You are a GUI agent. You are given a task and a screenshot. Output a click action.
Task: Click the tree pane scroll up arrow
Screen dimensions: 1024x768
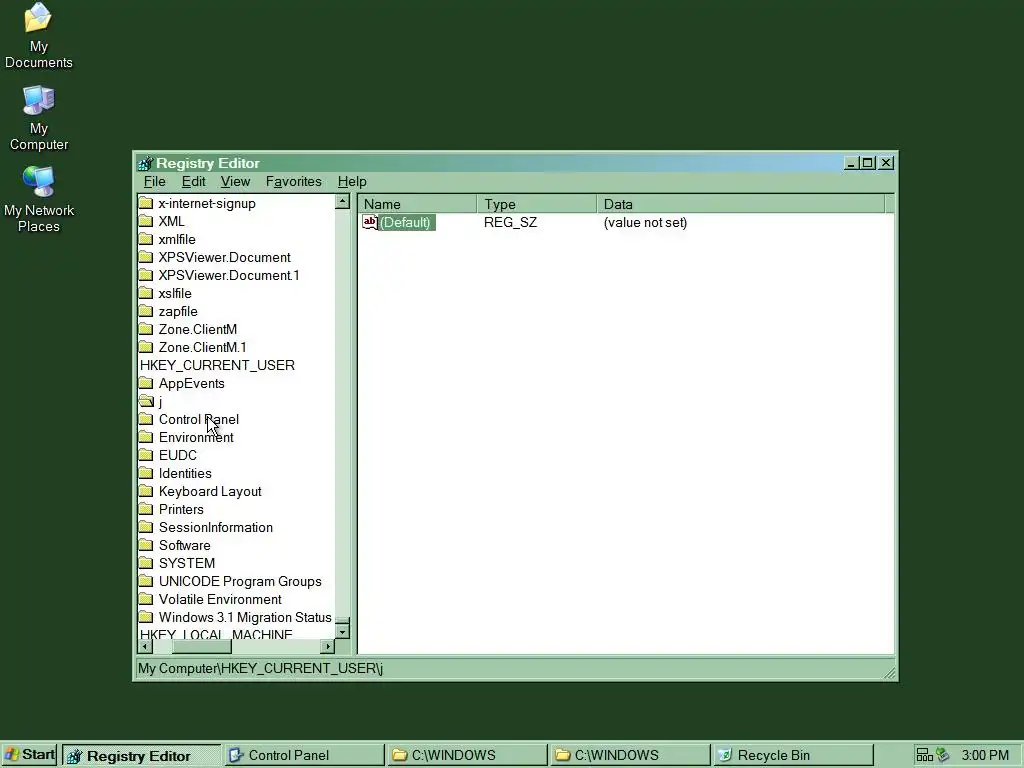click(x=343, y=202)
